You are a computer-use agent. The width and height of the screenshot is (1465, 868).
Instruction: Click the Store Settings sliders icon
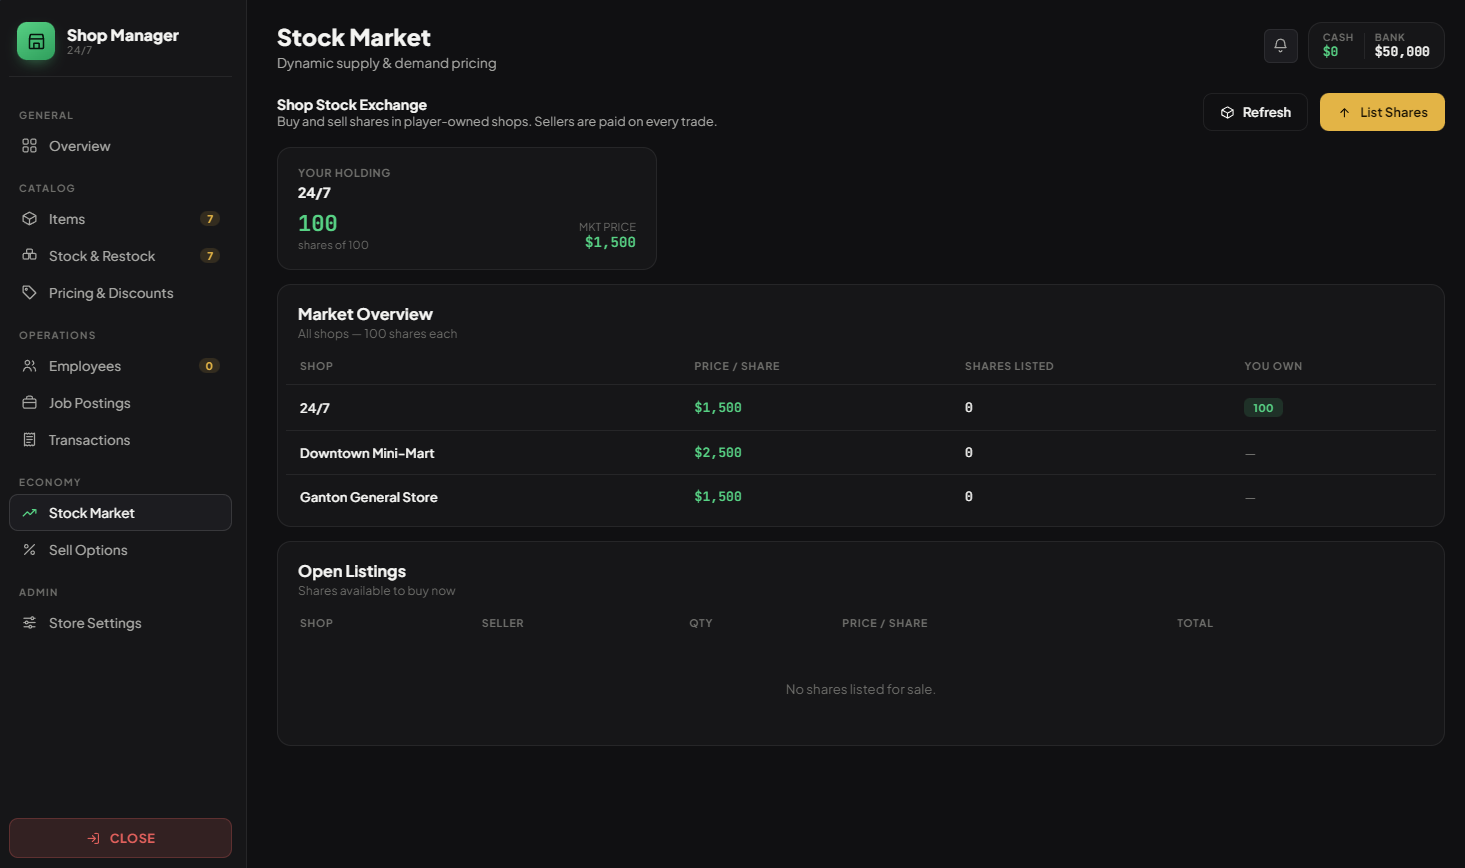[29, 623]
